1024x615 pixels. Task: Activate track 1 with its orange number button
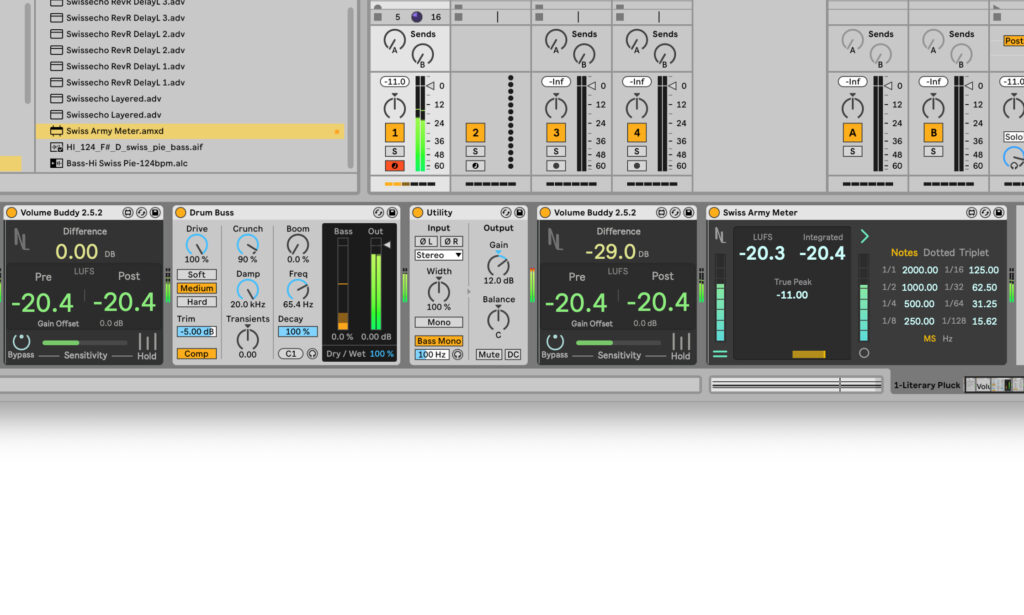(x=394, y=133)
